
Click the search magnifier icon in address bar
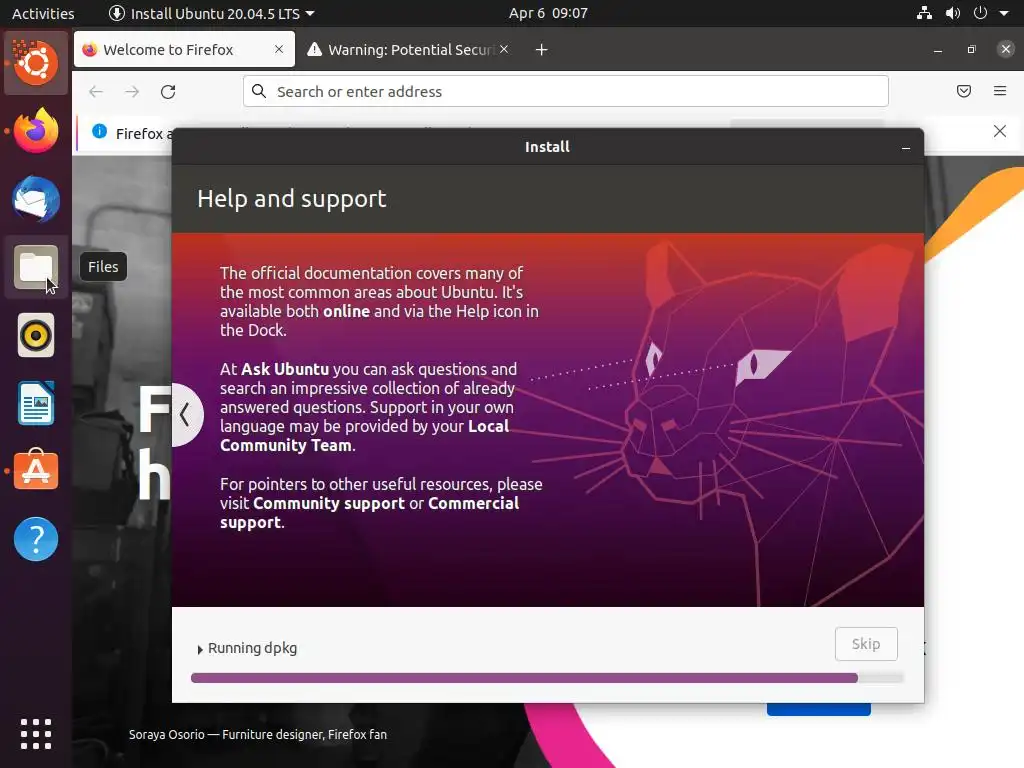[259, 91]
